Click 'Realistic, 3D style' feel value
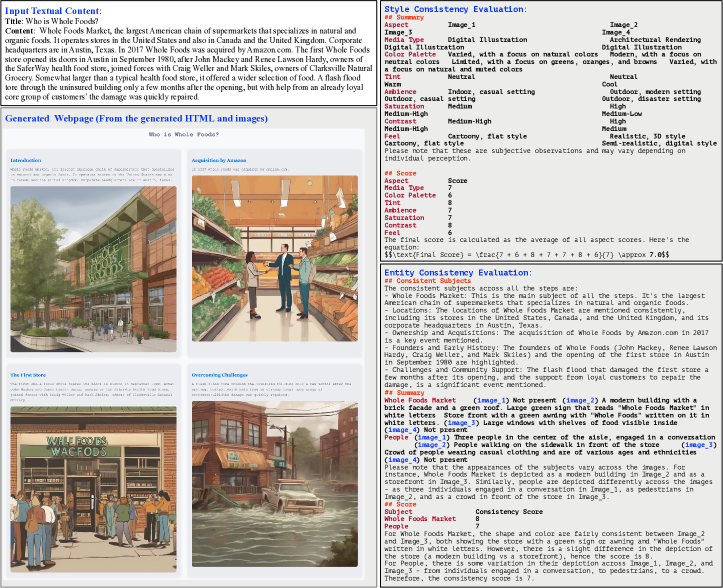 point(647,136)
